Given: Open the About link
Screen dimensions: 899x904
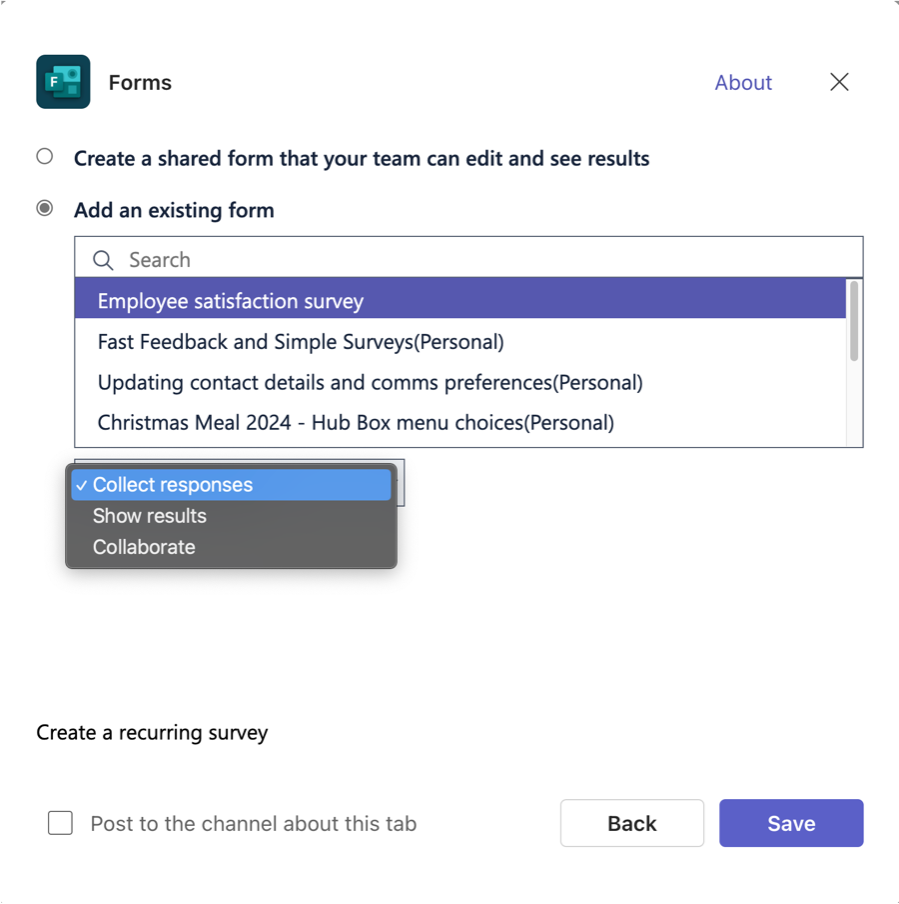Looking at the screenshot, I should [x=743, y=82].
